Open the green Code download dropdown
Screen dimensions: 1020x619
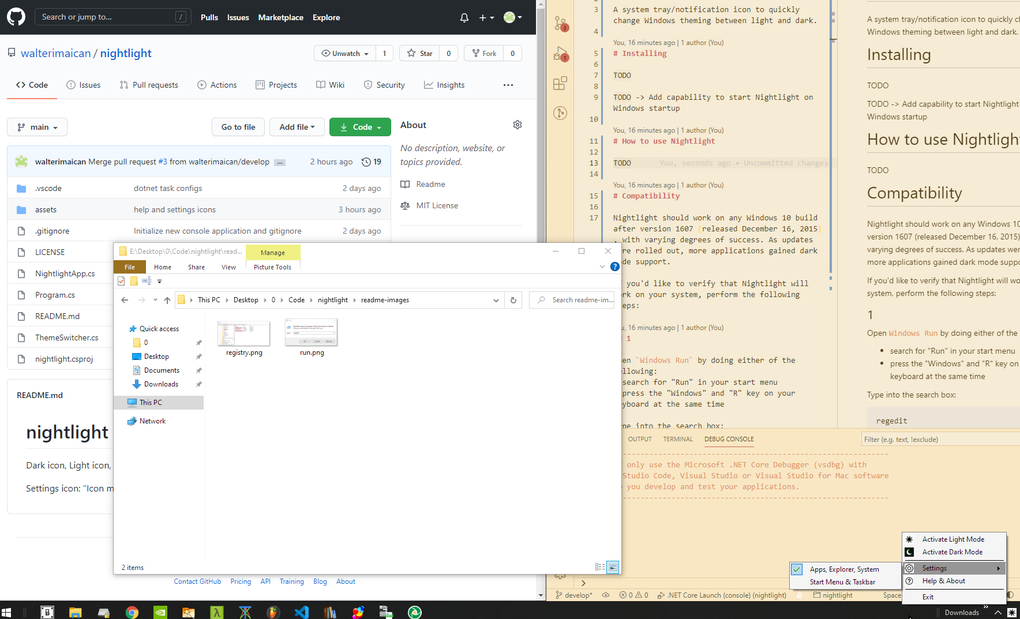coord(360,127)
